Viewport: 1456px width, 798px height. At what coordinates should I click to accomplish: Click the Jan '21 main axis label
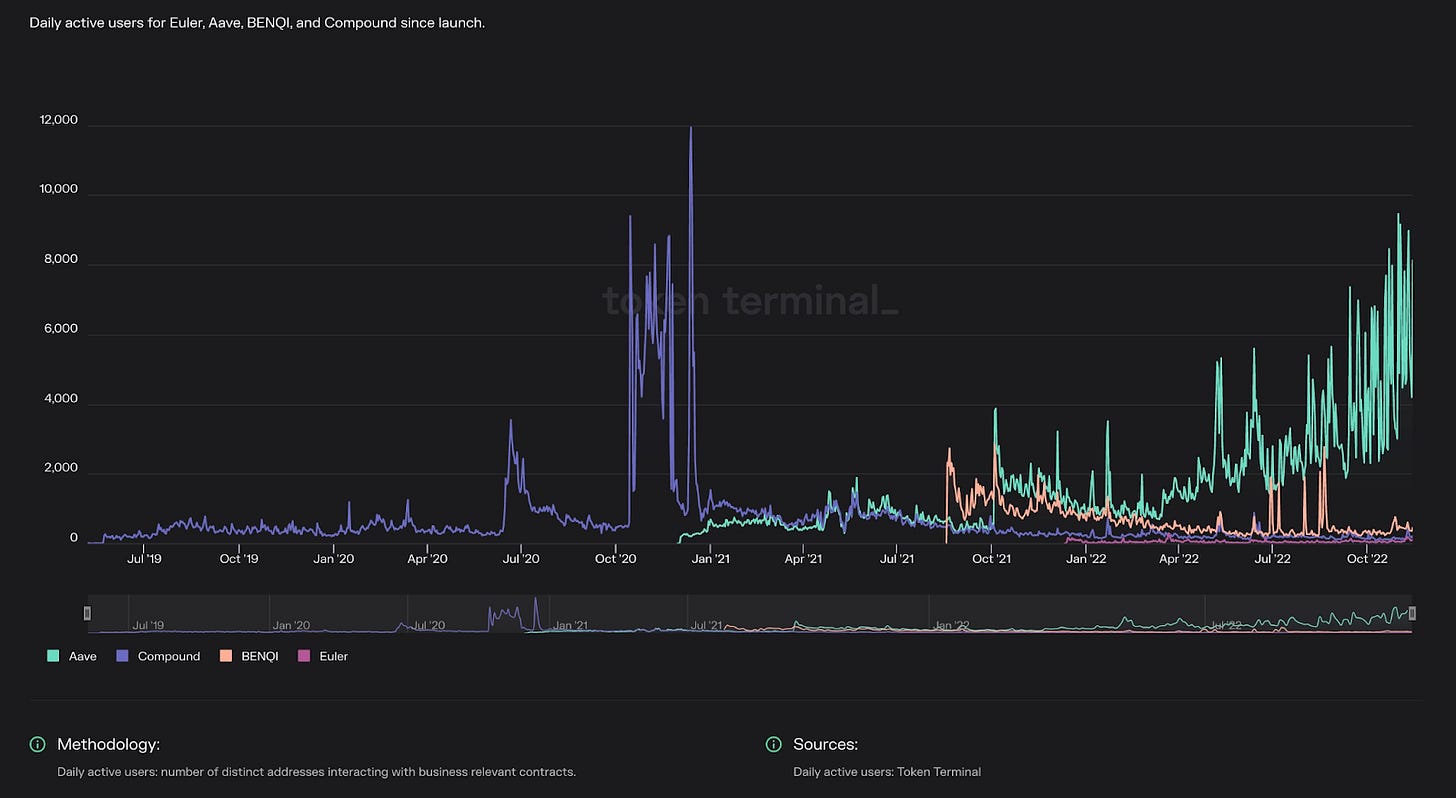tap(710, 559)
